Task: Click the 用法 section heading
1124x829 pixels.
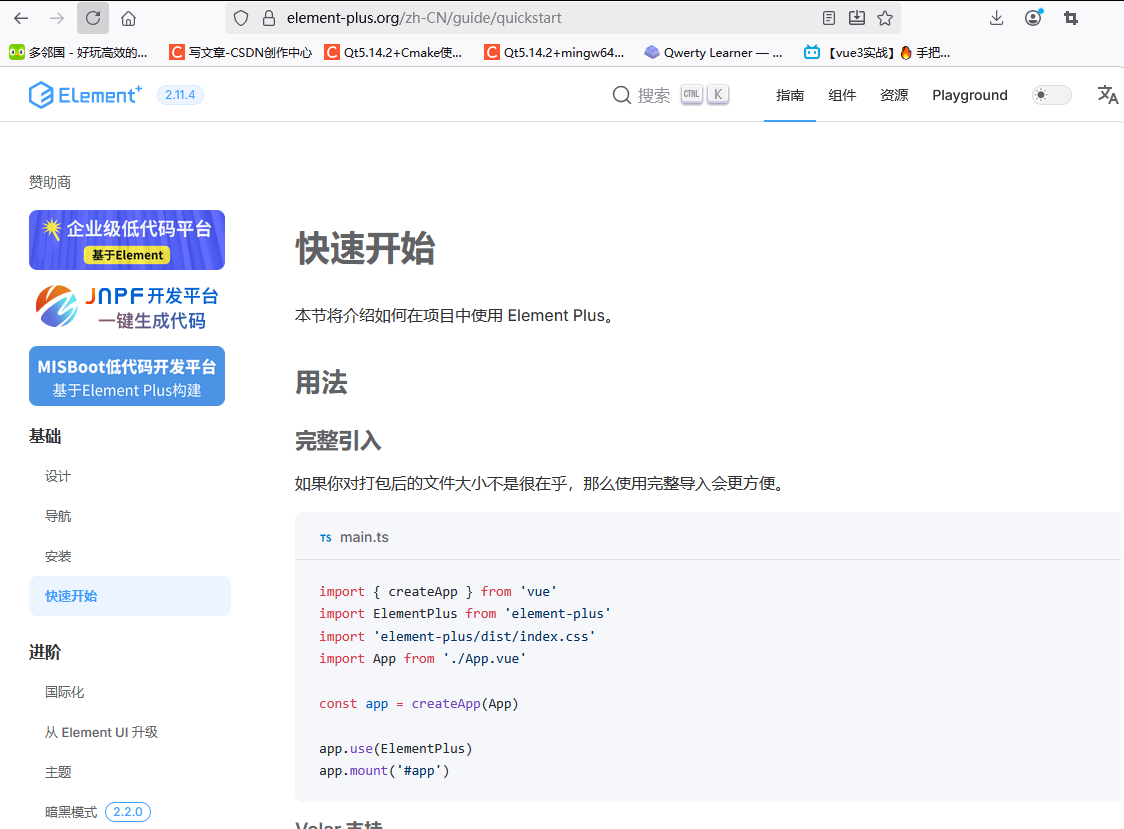Action: click(x=321, y=382)
